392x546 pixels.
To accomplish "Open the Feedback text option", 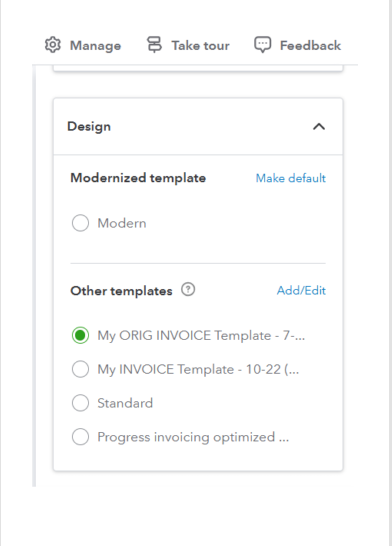I will coord(310,46).
